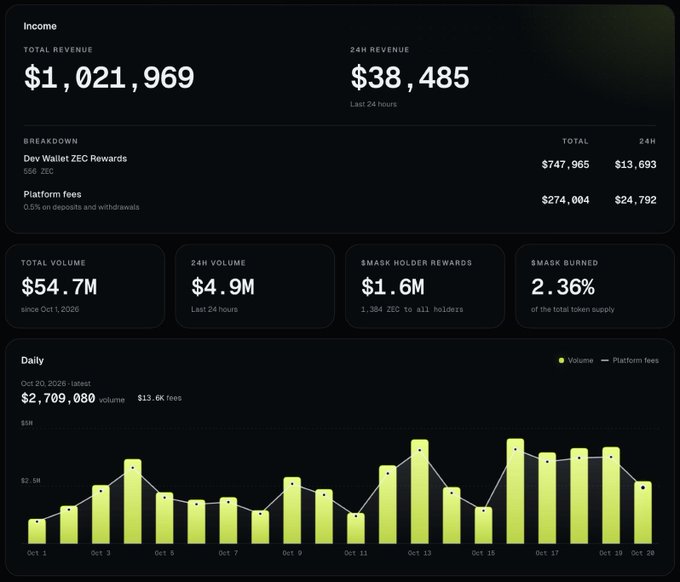The image size is (680, 582).
Task: Click the Volume legend dot
Action: [561, 360]
